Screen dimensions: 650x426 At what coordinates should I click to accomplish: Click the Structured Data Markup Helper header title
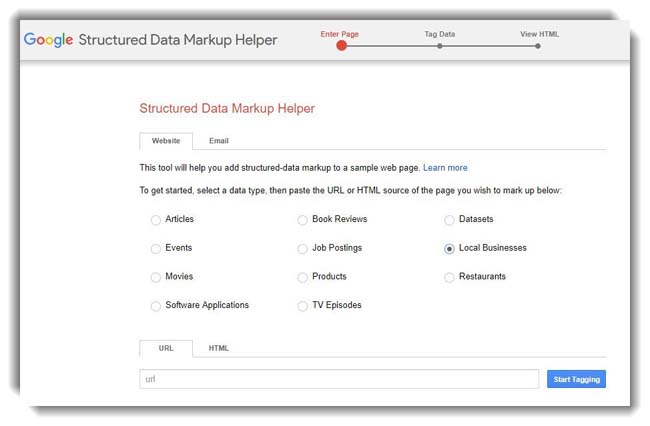click(178, 40)
